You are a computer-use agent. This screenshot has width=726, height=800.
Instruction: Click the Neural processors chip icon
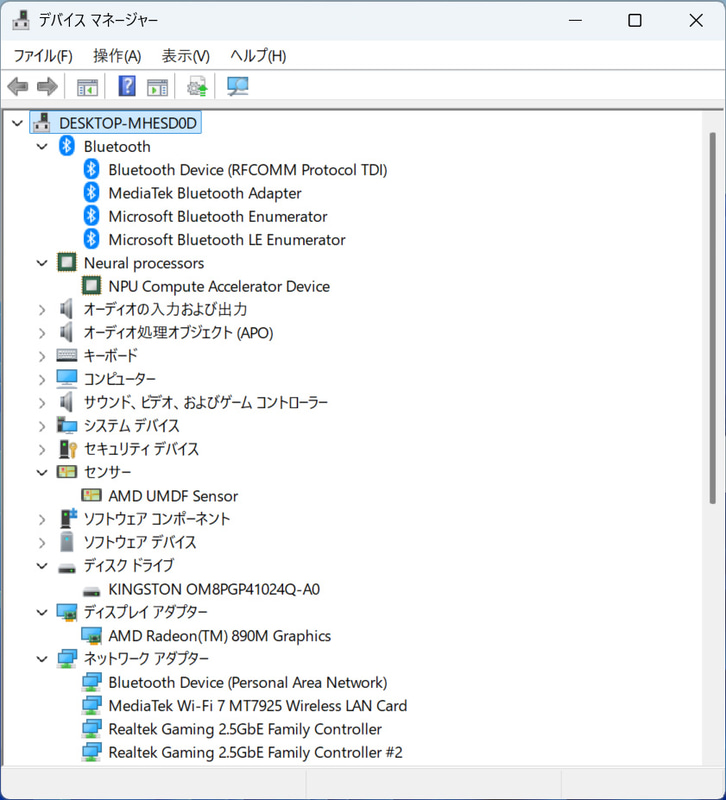[x=67, y=262]
